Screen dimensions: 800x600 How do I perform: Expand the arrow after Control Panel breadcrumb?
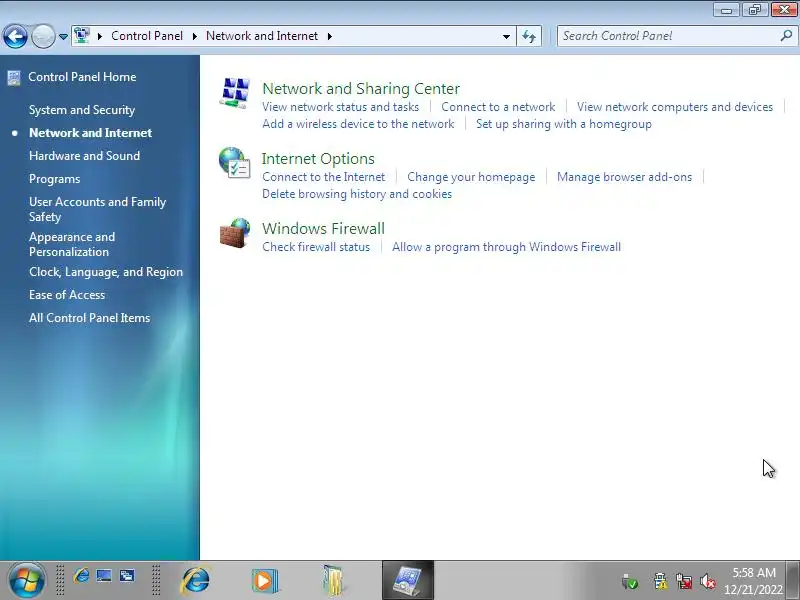coord(194,36)
